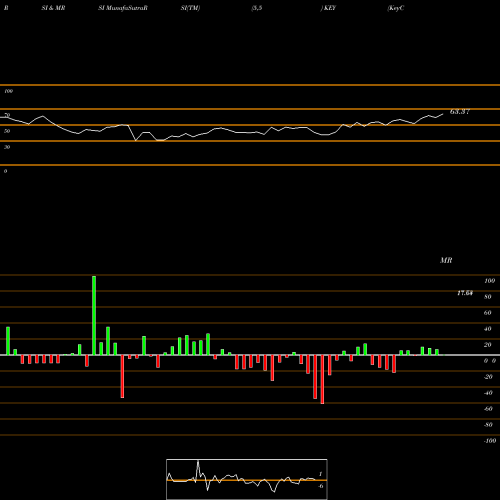The height and width of the screenshot is (500, 500).
Task: Click the RSI axis label 100
Action: pyautogui.click(x=9, y=91)
